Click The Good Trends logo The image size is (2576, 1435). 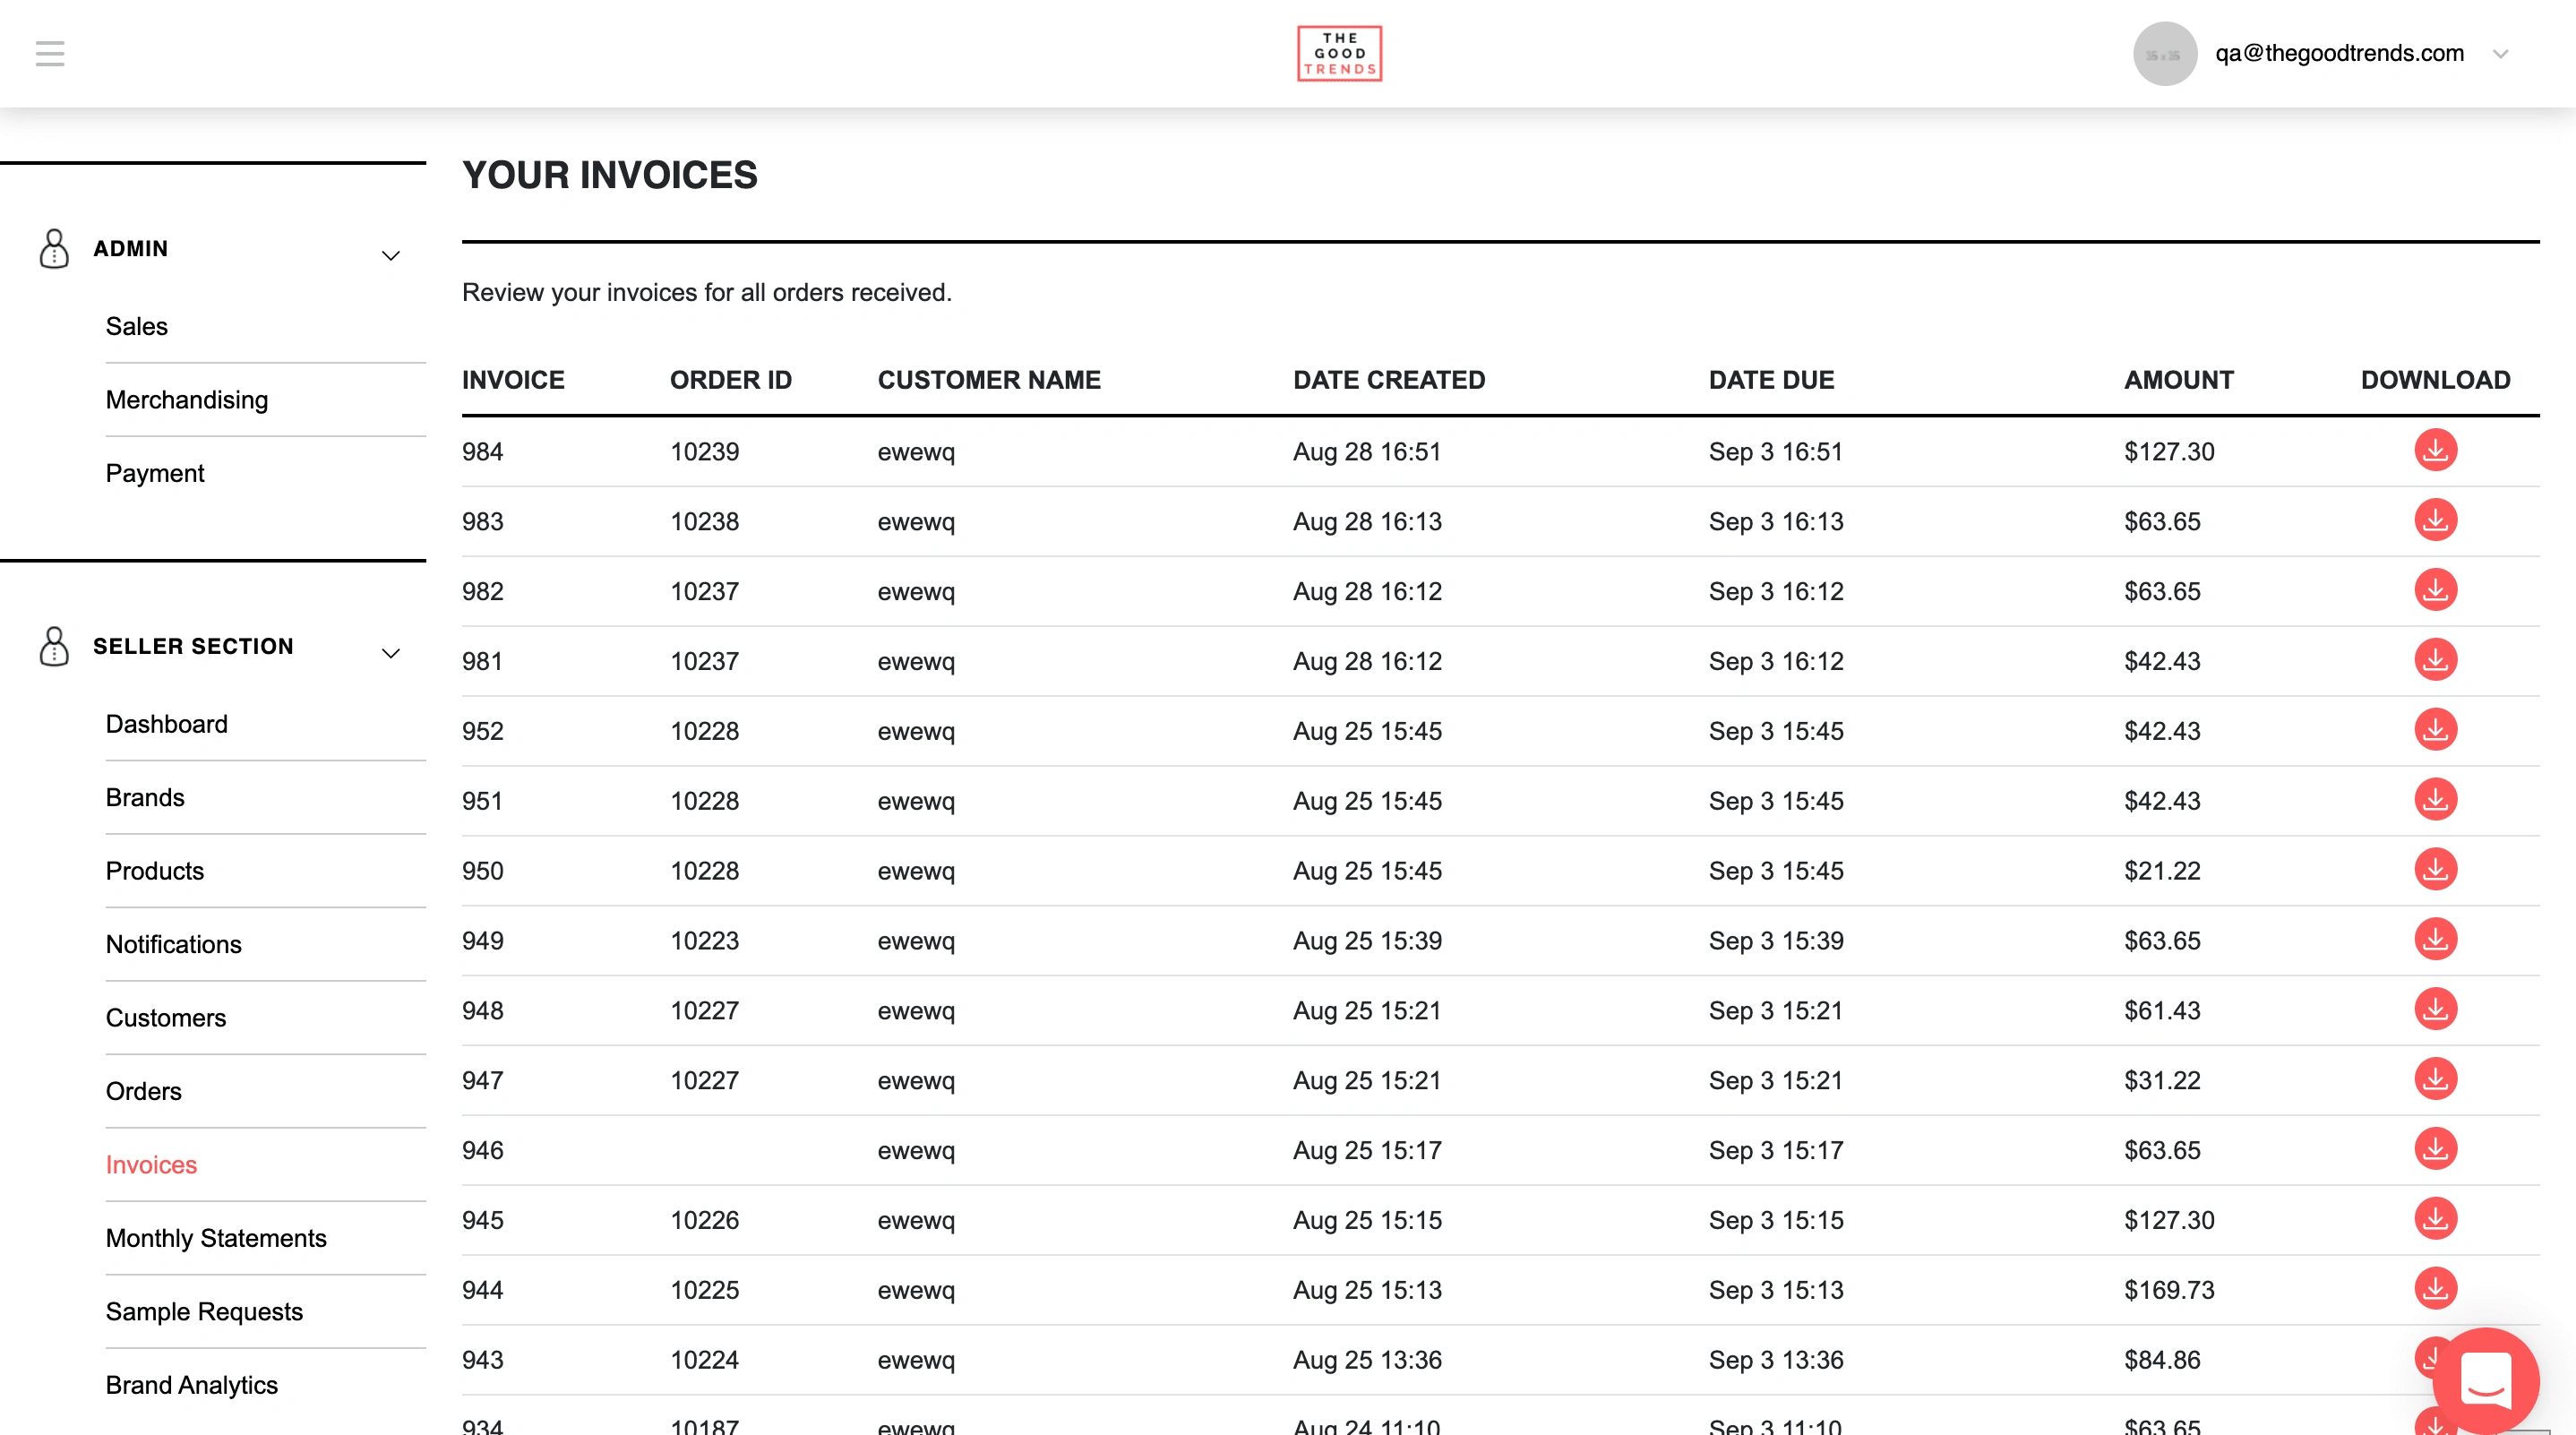tap(1339, 53)
